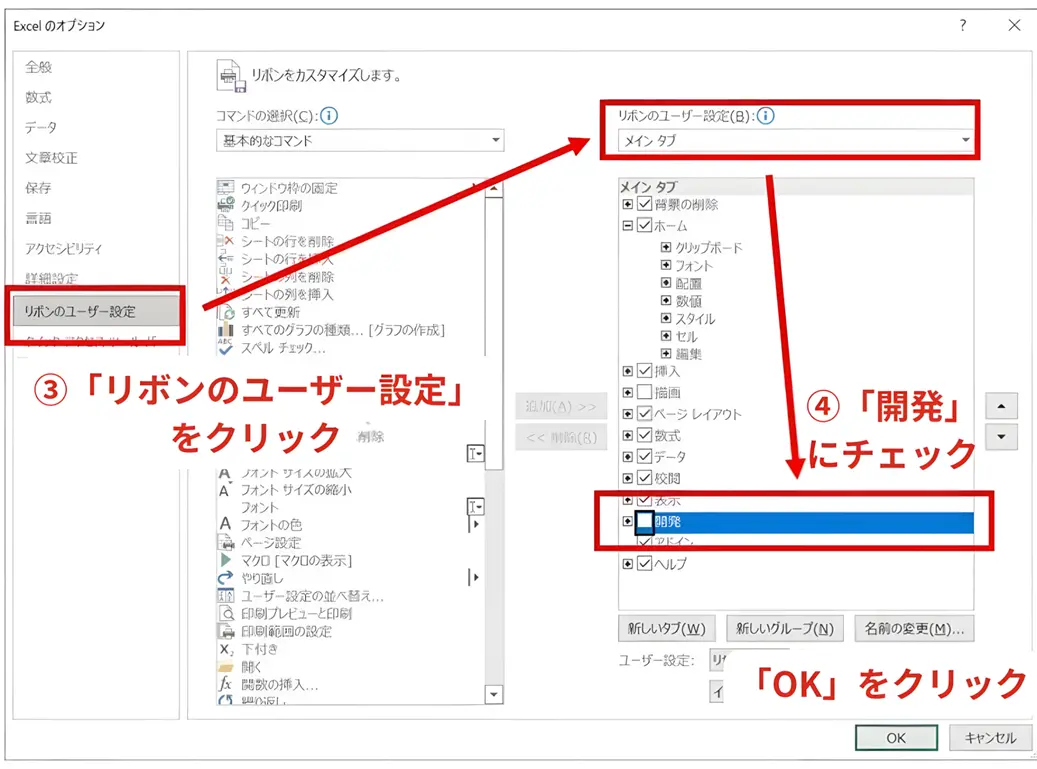Viewport: 1037px width, 769px height.
Task: Collapse the ホーム tree node
Action: point(628,225)
